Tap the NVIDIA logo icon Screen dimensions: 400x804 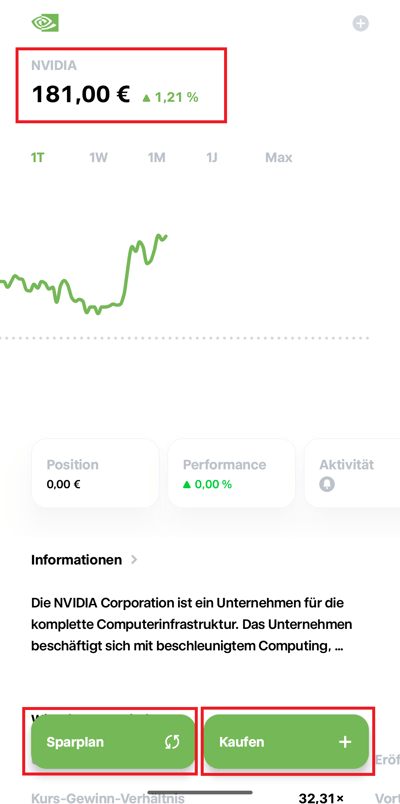click(45, 23)
